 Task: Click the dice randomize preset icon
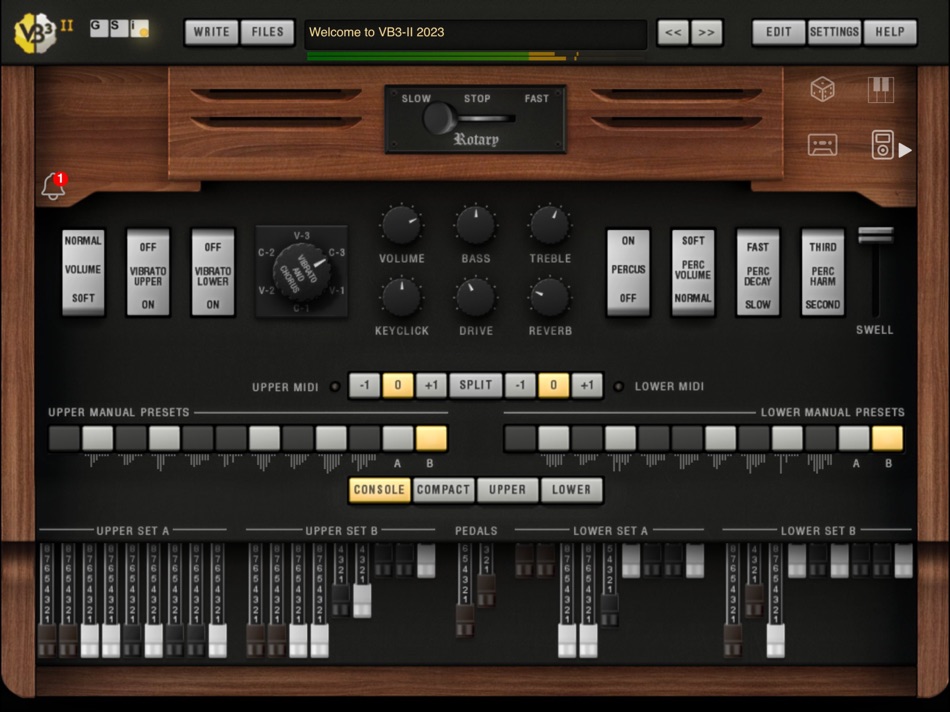coord(821,89)
